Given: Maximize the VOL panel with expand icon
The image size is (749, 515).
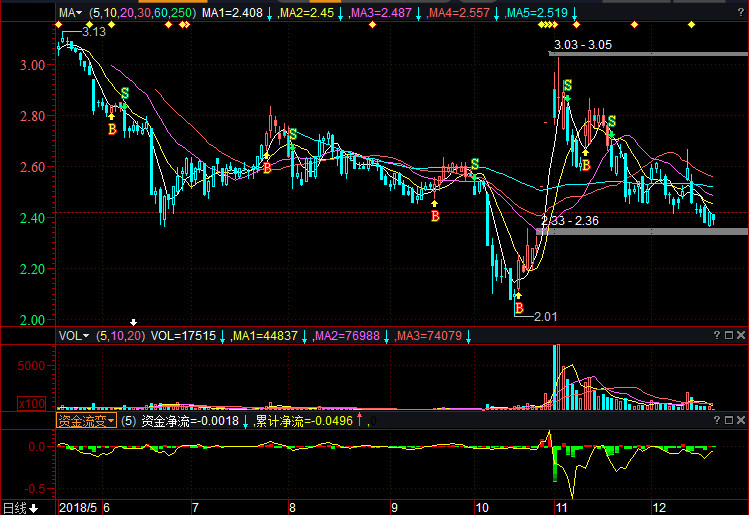Looking at the screenshot, I should pyautogui.click(x=729, y=336).
